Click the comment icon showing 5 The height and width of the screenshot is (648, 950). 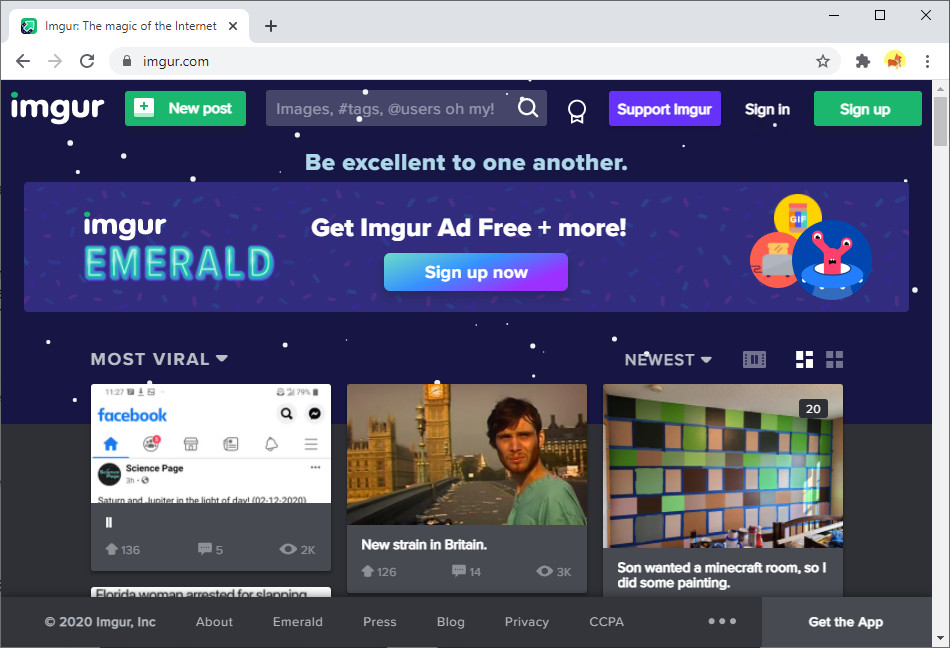pyautogui.click(x=205, y=549)
